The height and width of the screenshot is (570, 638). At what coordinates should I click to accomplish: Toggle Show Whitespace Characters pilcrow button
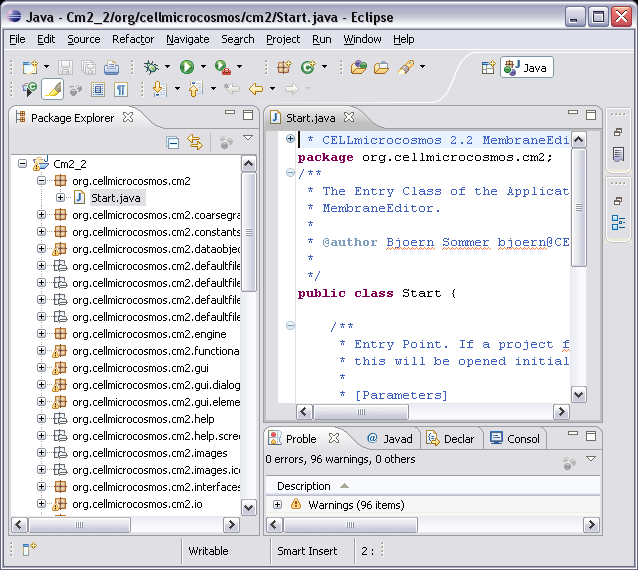click(x=121, y=89)
